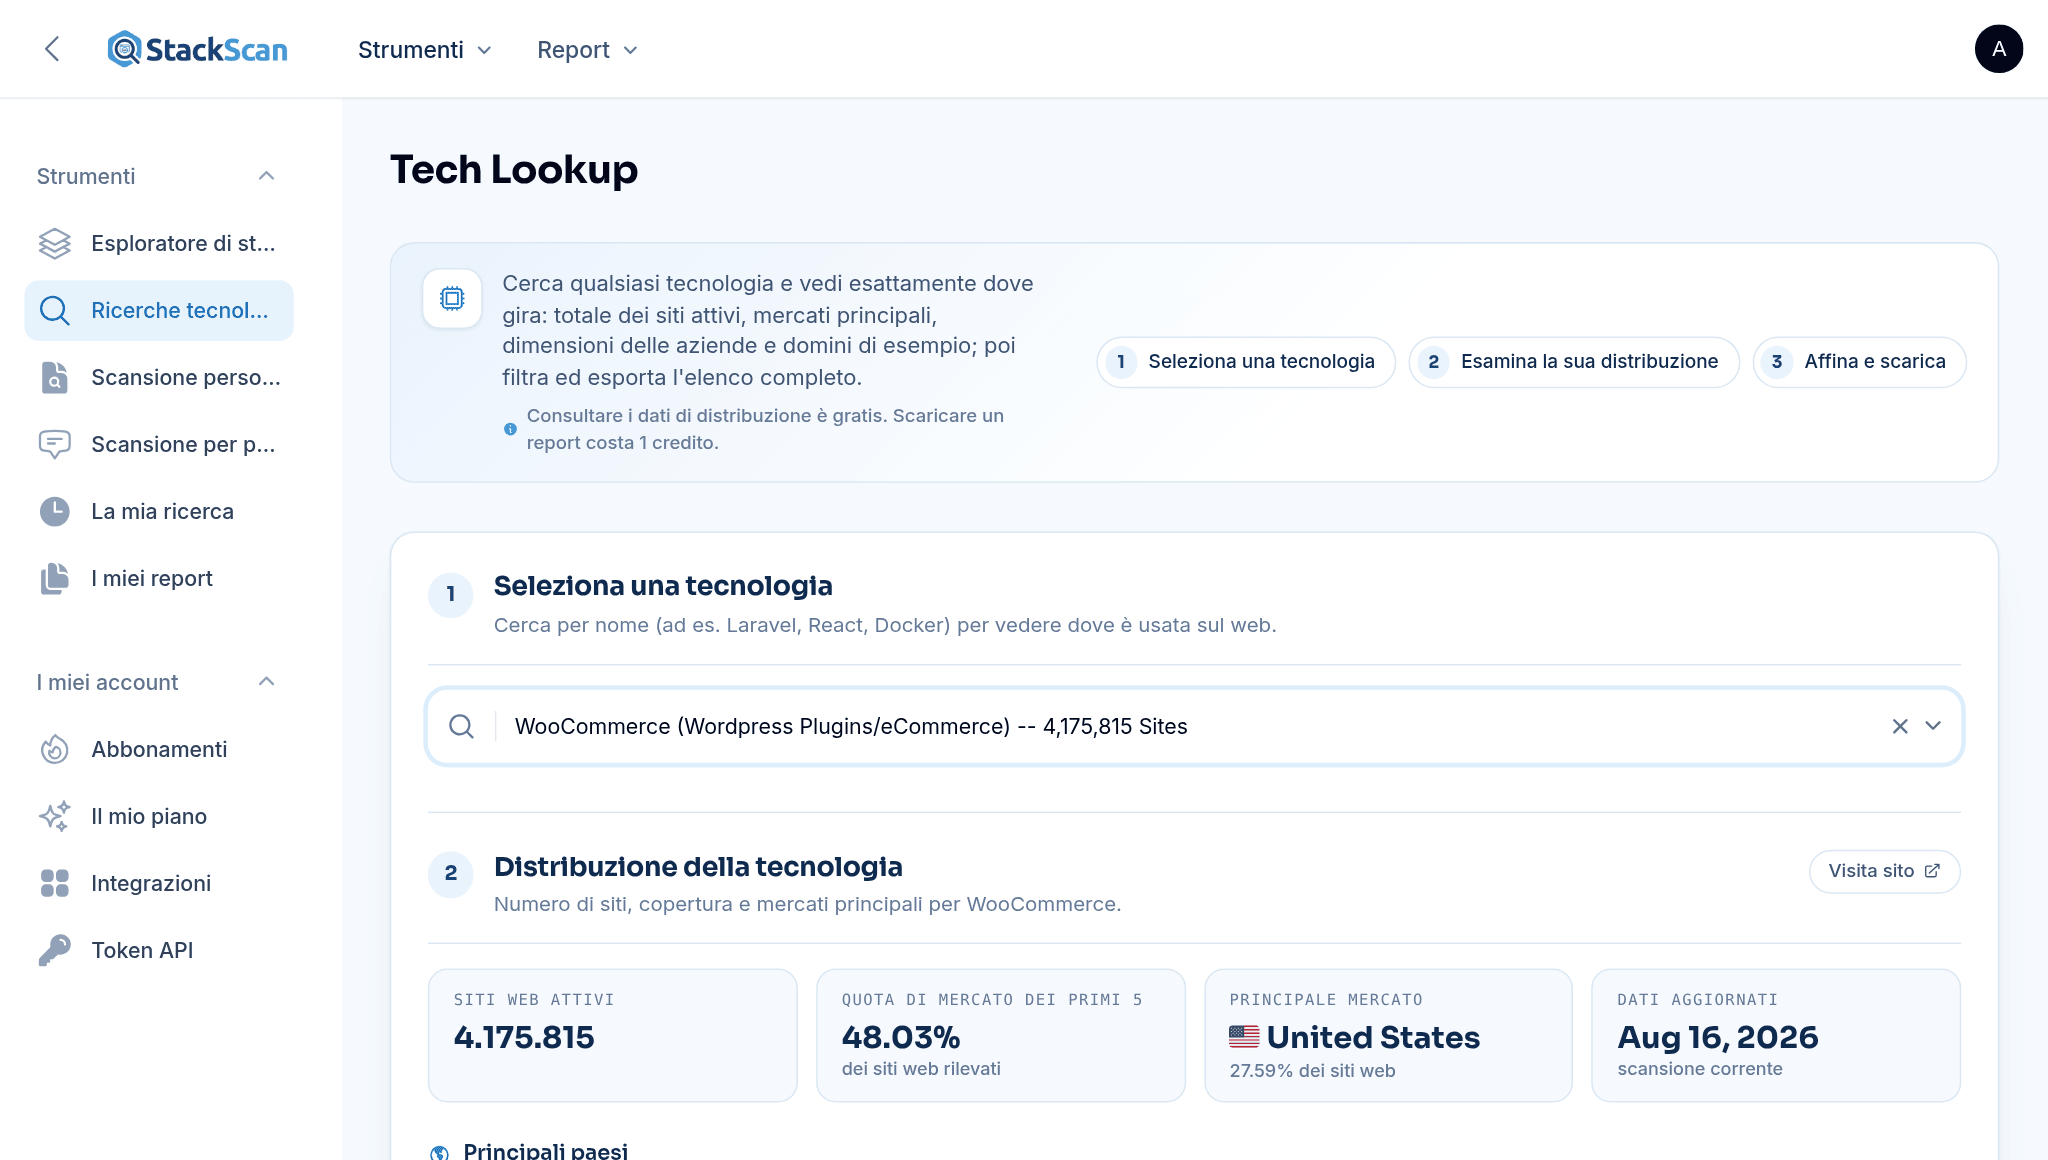Expand the technology dropdown chevron
The image size is (2048, 1160).
coord(1933,726)
